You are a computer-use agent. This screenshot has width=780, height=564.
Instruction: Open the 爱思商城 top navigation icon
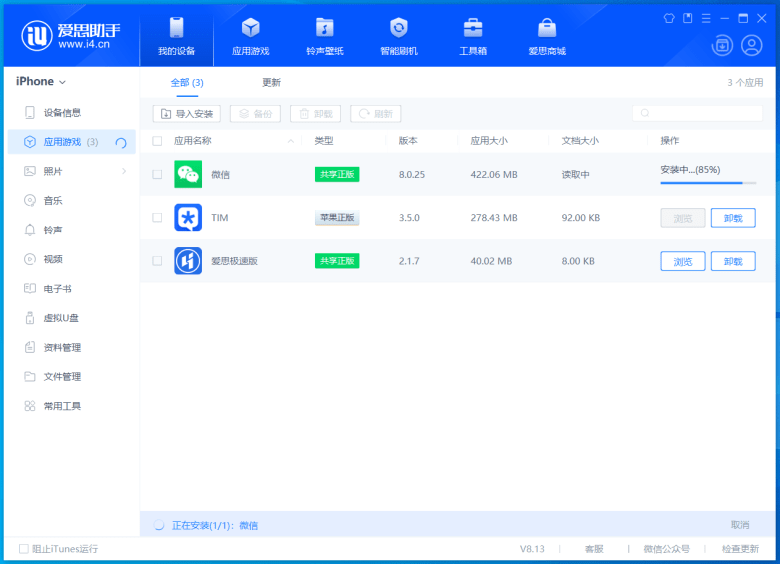tap(547, 28)
